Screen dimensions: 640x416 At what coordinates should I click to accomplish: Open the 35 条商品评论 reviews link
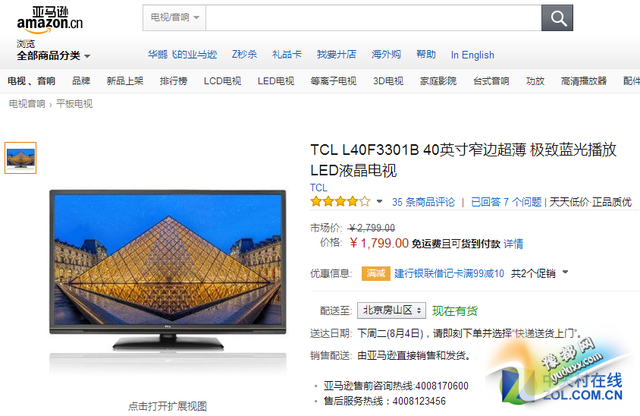423,202
